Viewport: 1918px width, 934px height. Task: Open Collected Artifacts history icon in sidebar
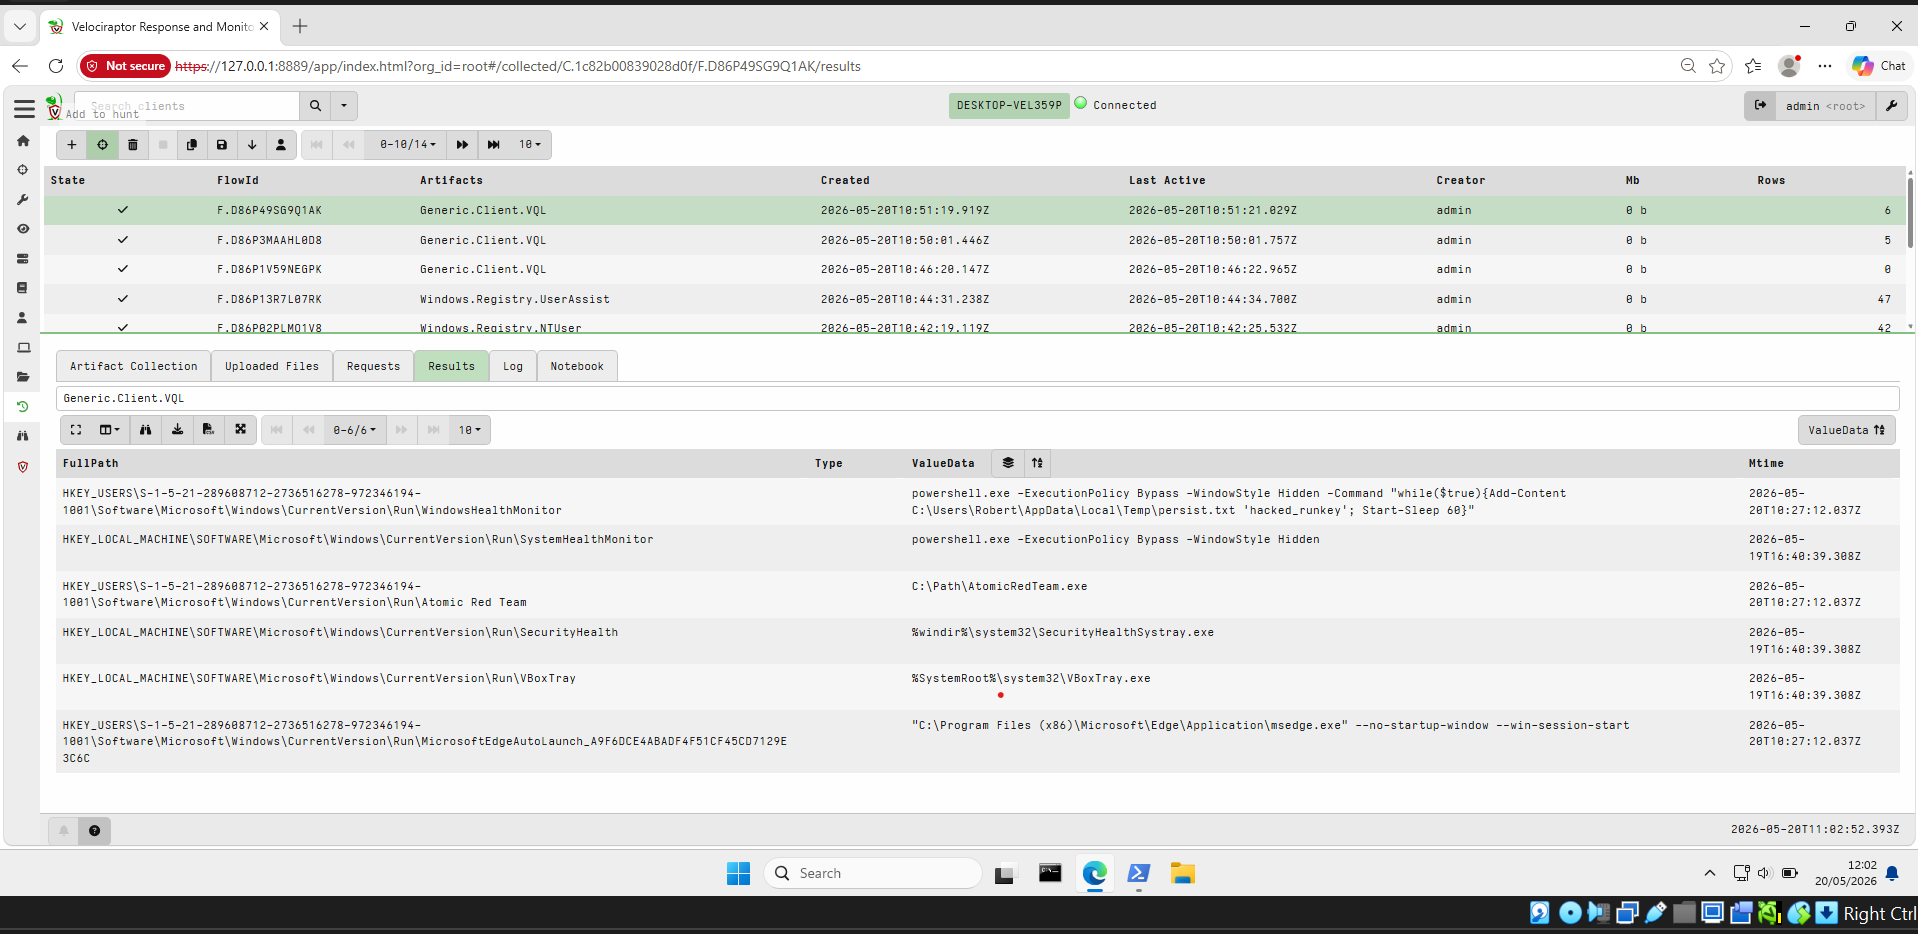click(x=23, y=407)
